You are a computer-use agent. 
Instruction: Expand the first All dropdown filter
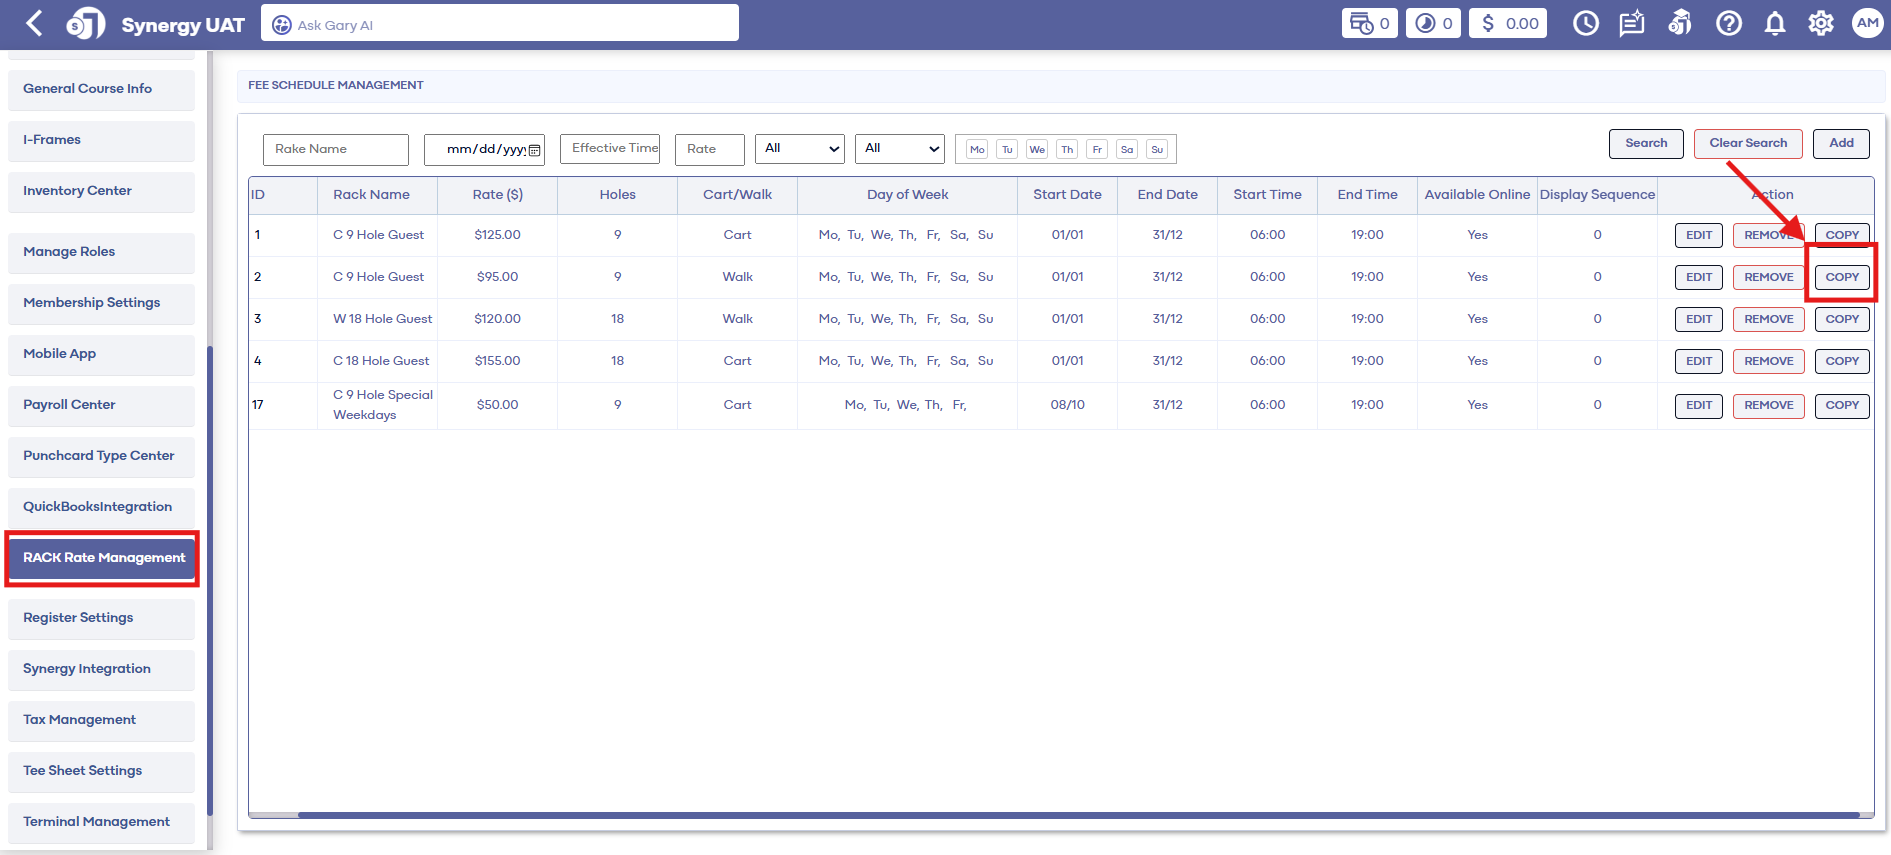(800, 149)
